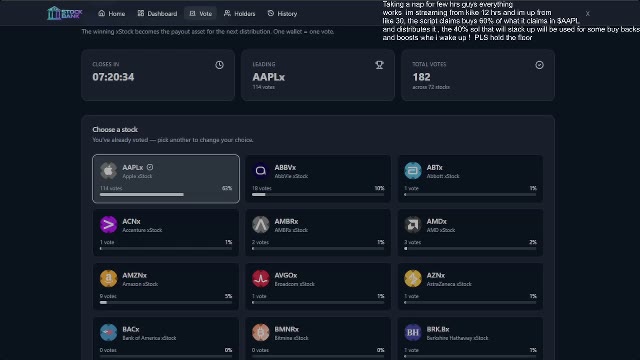Click the Bank of America logo icon
640x360 pixels.
(x=108, y=332)
